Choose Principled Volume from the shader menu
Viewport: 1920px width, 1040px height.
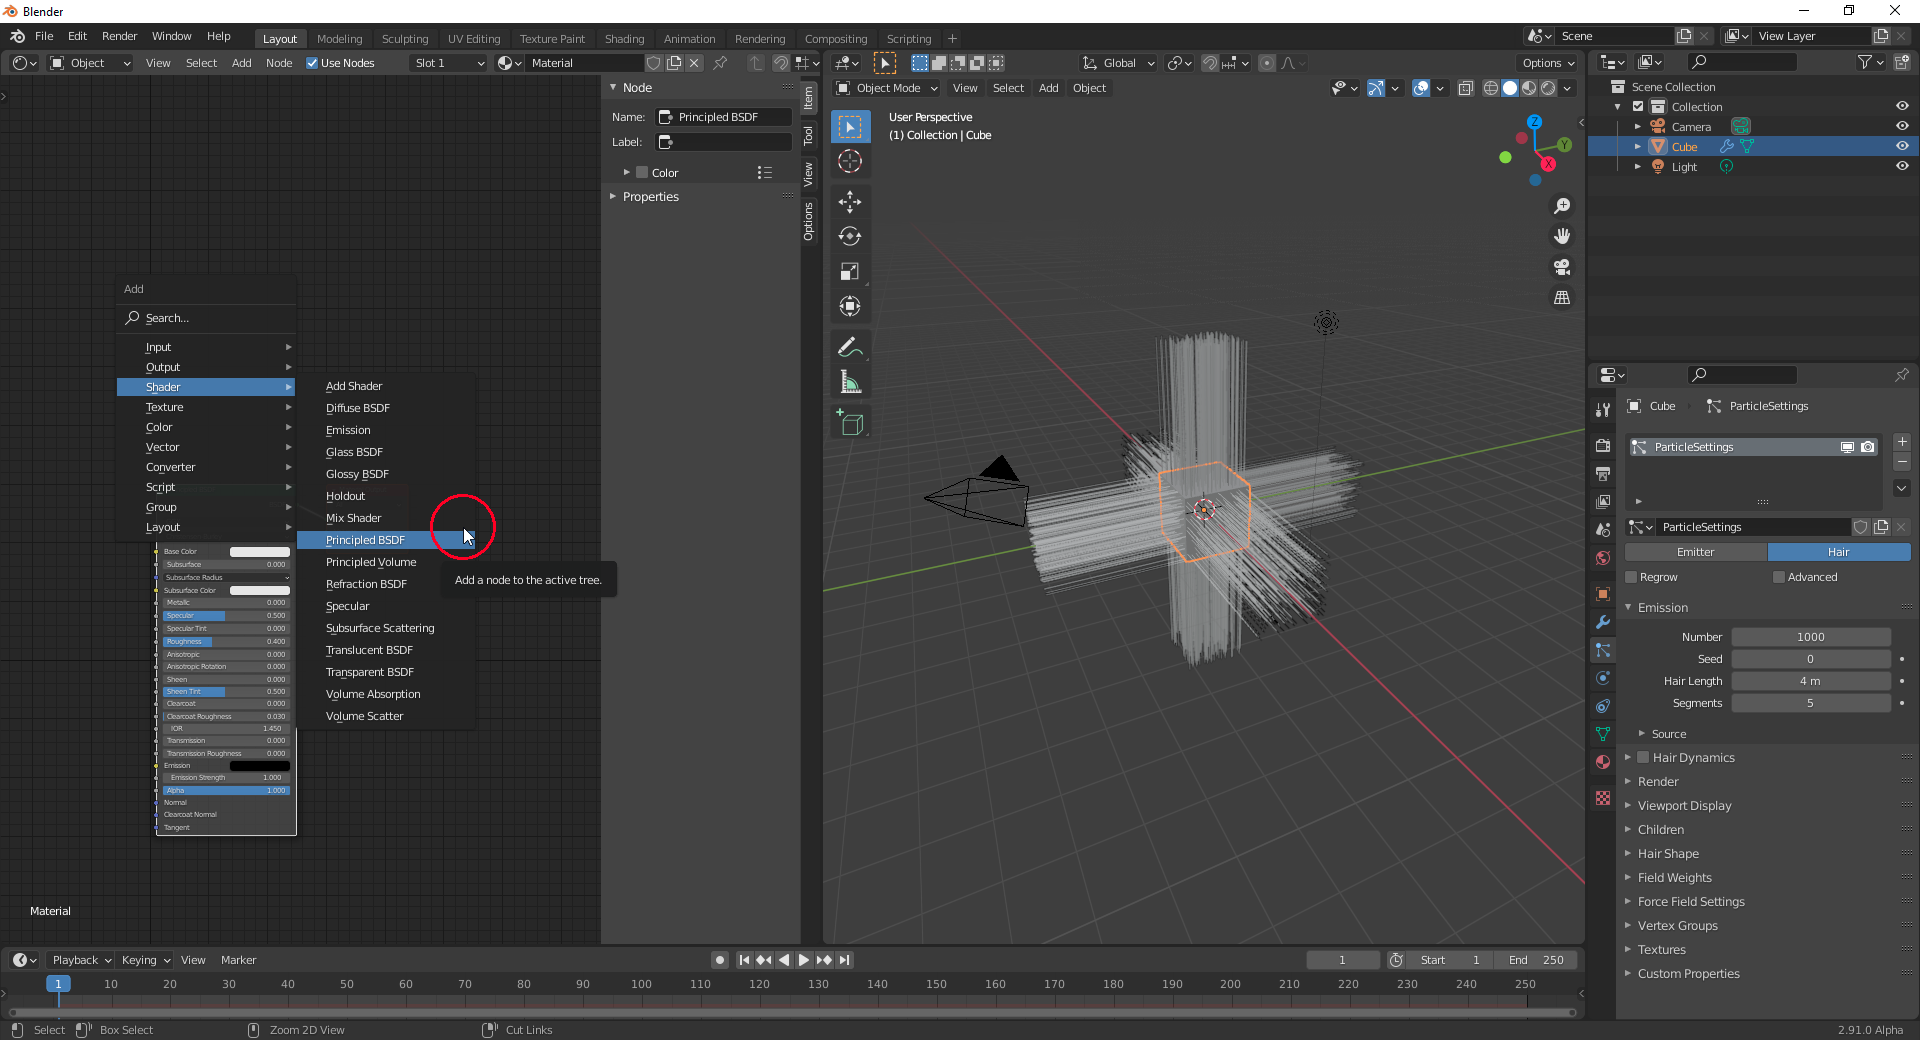(x=371, y=562)
